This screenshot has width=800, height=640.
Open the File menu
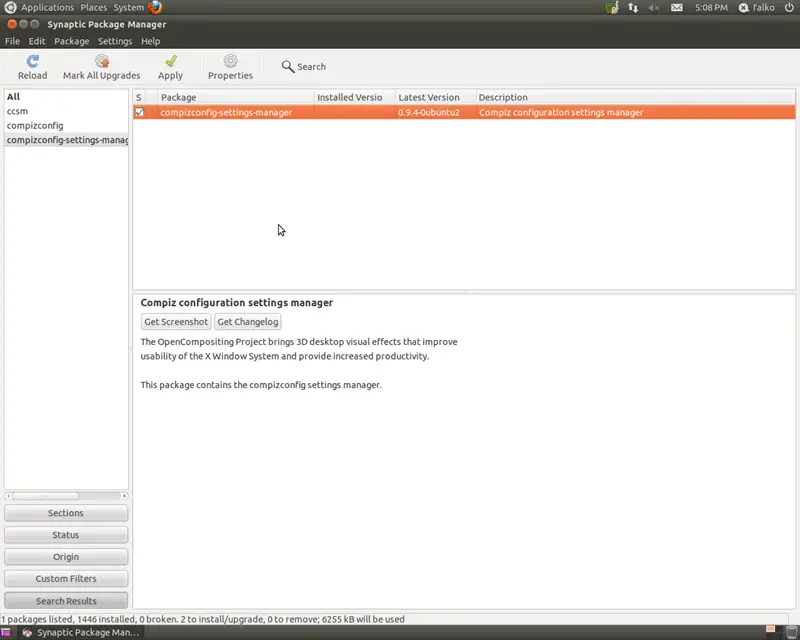pos(12,41)
